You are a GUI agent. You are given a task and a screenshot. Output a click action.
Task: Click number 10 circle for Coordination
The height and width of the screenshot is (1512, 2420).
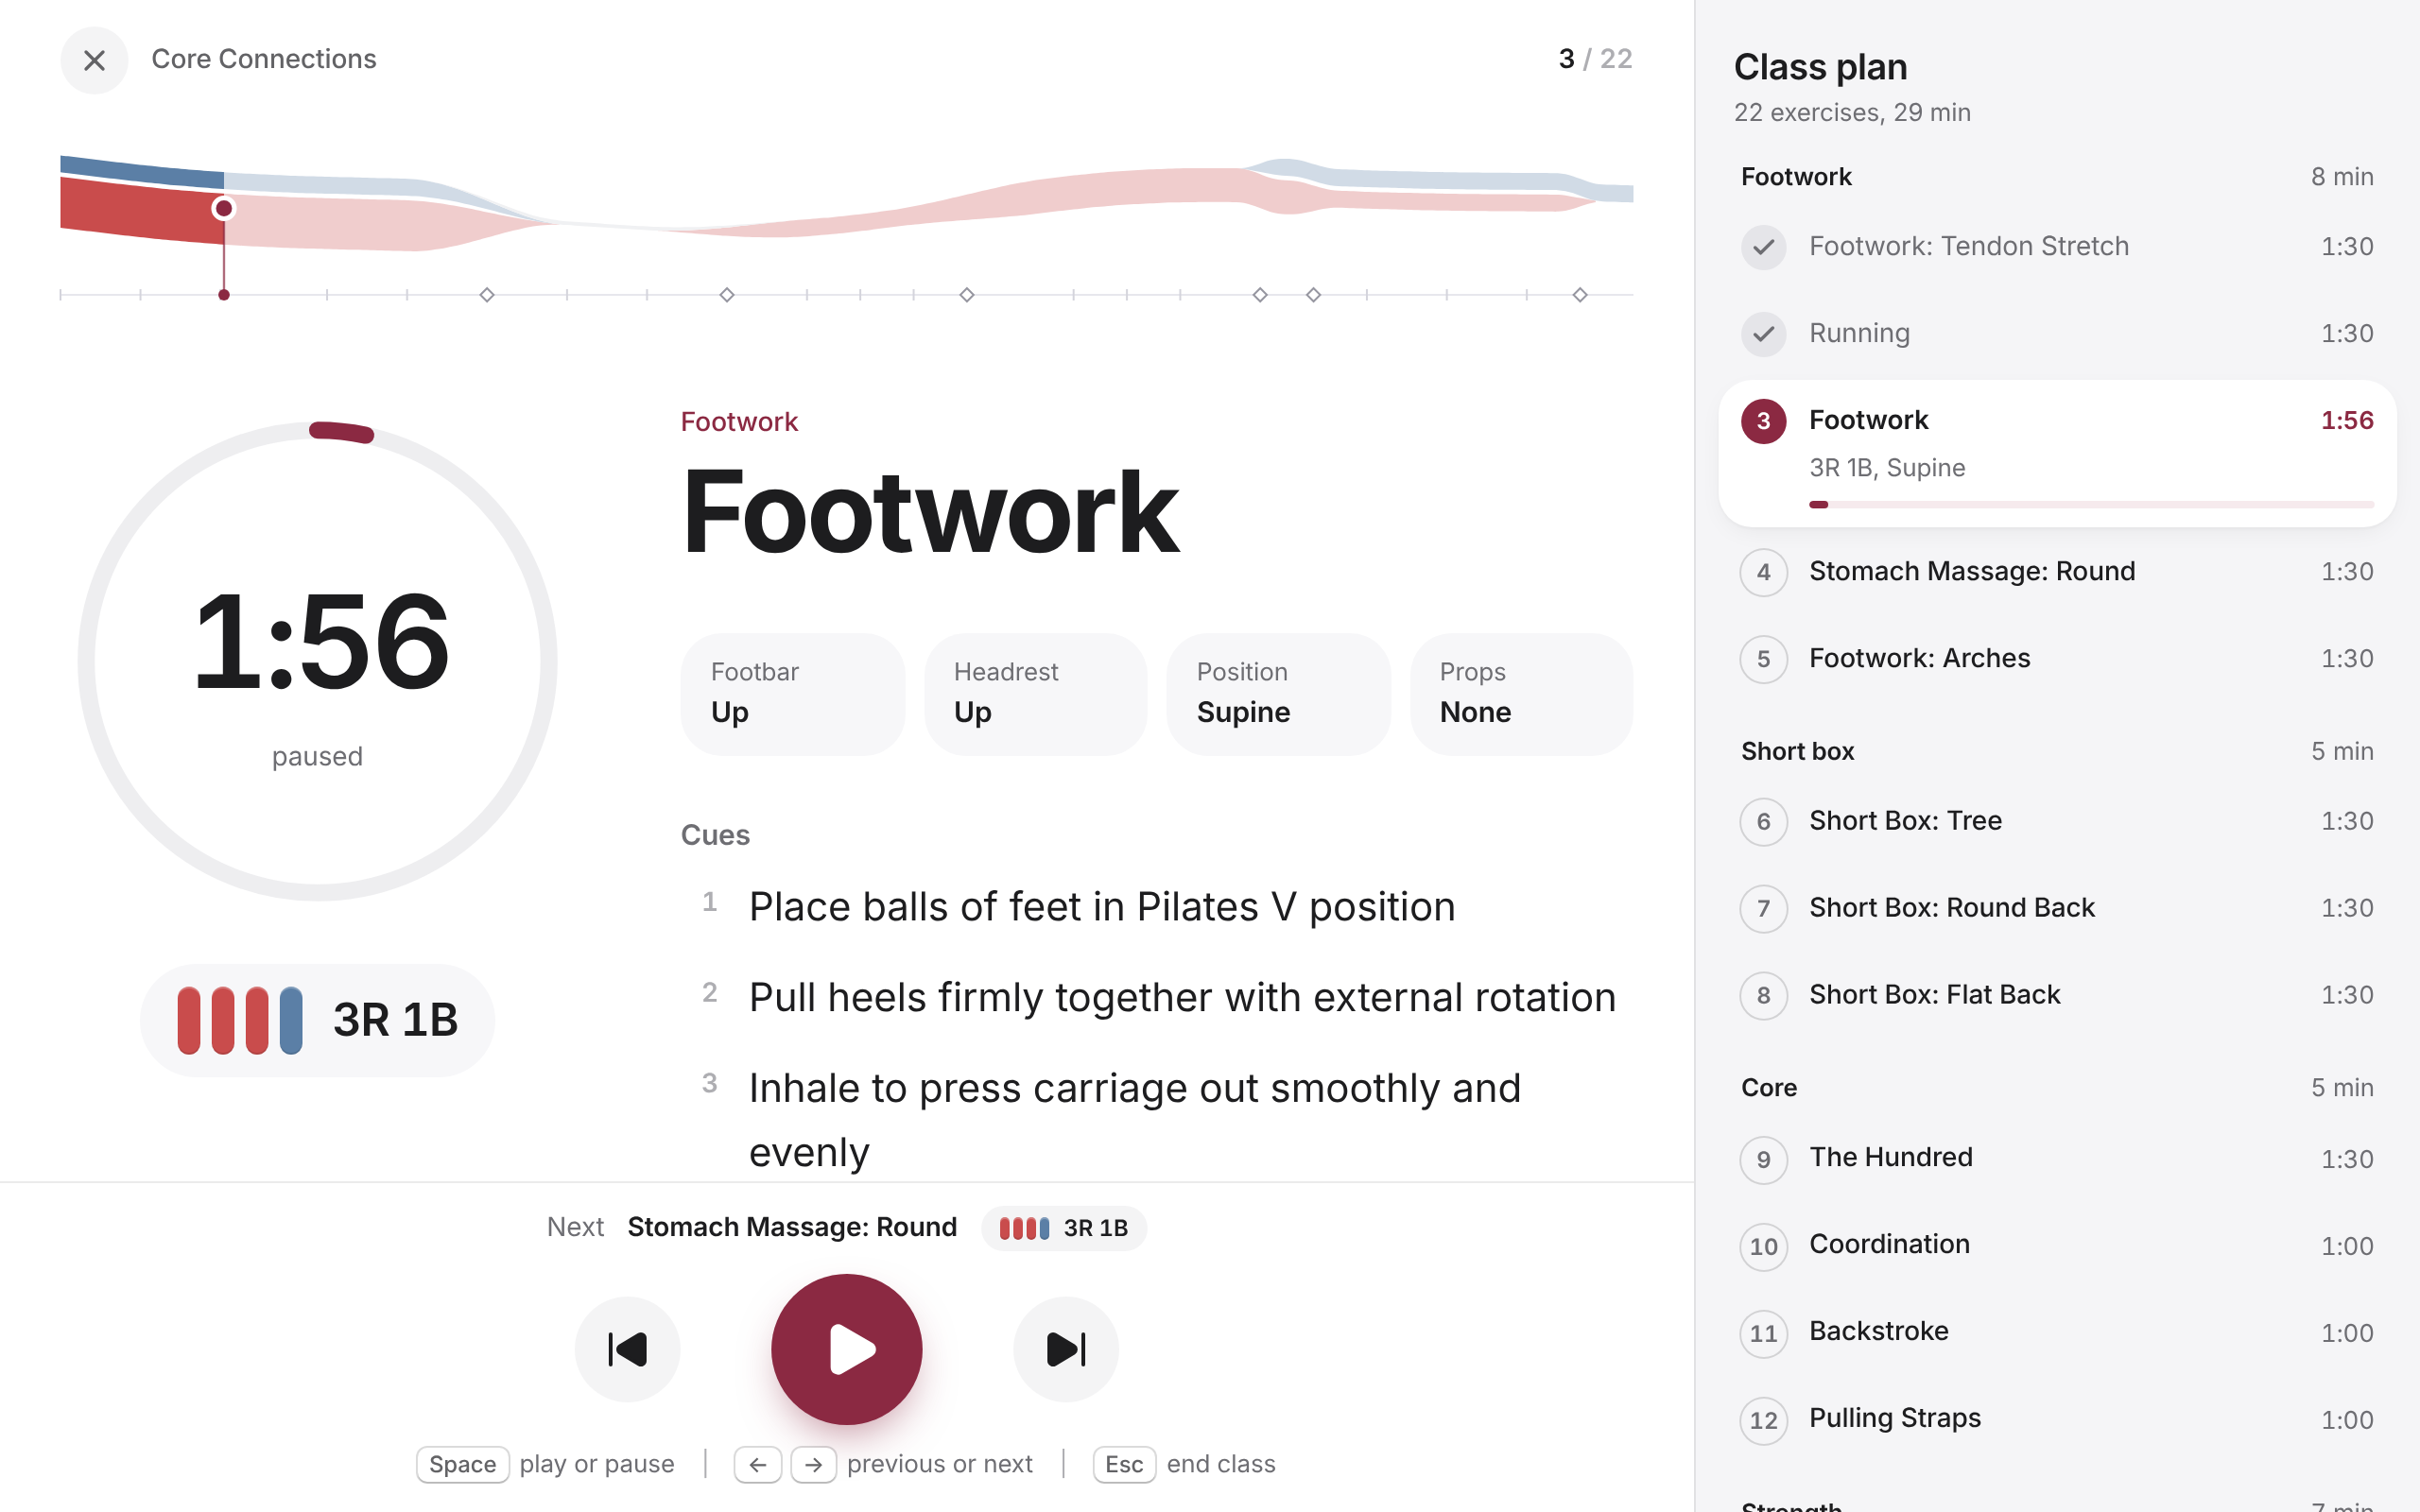point(1763,1246)
